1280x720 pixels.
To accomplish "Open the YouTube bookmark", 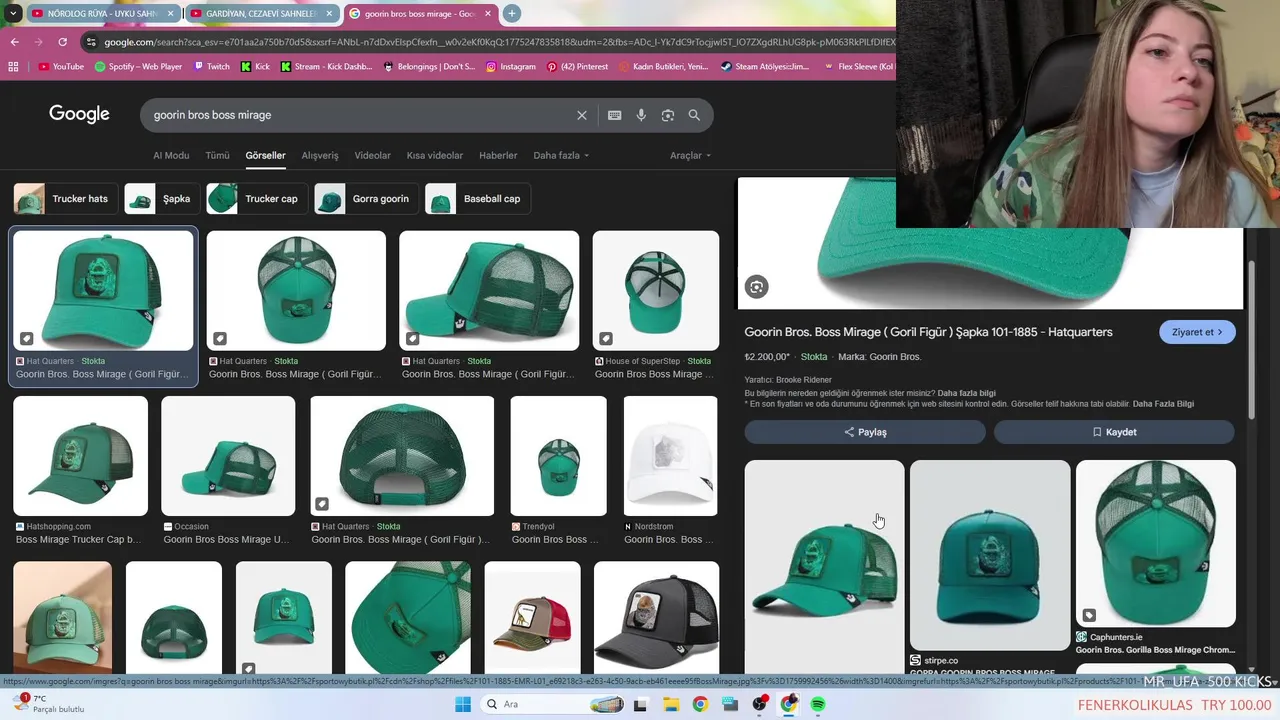I will tap(61, 67).
